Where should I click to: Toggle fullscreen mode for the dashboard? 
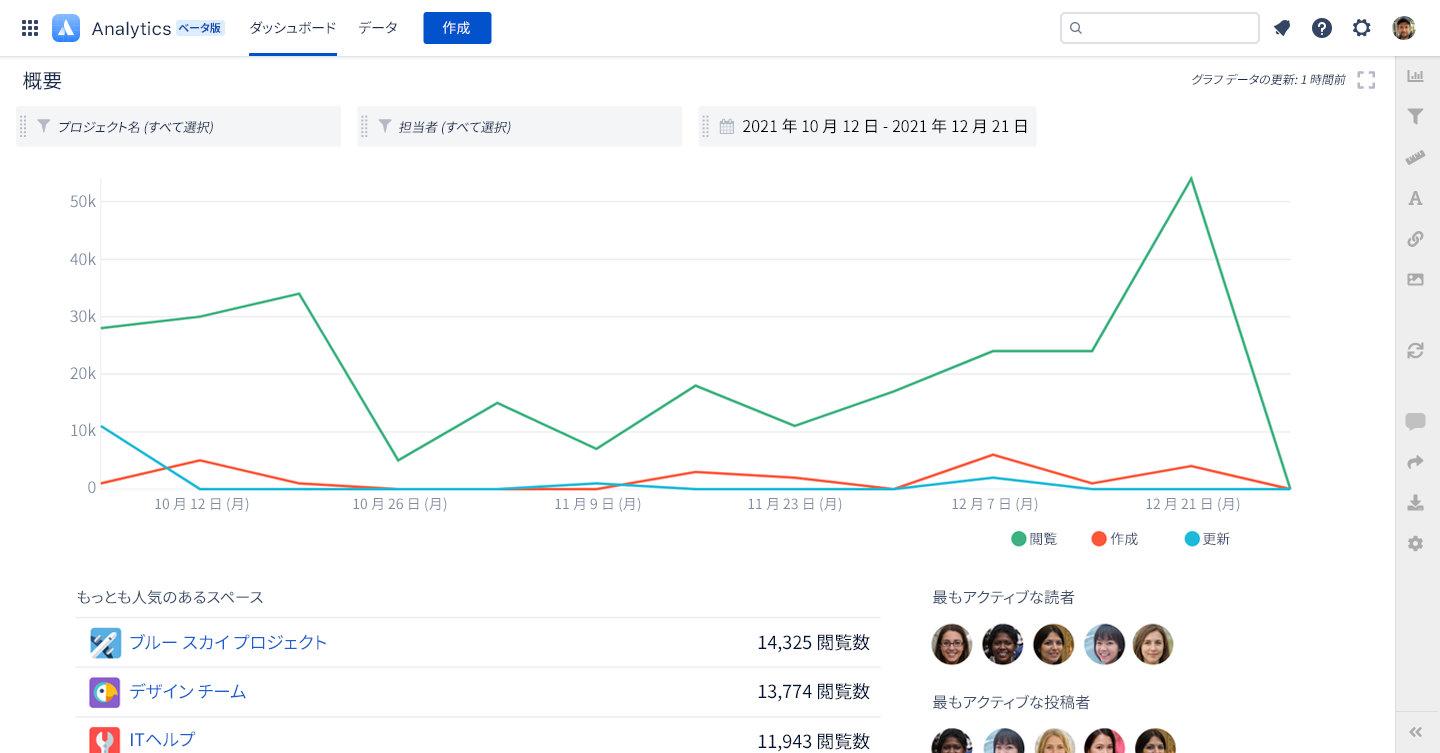[x=1366, y=80]
